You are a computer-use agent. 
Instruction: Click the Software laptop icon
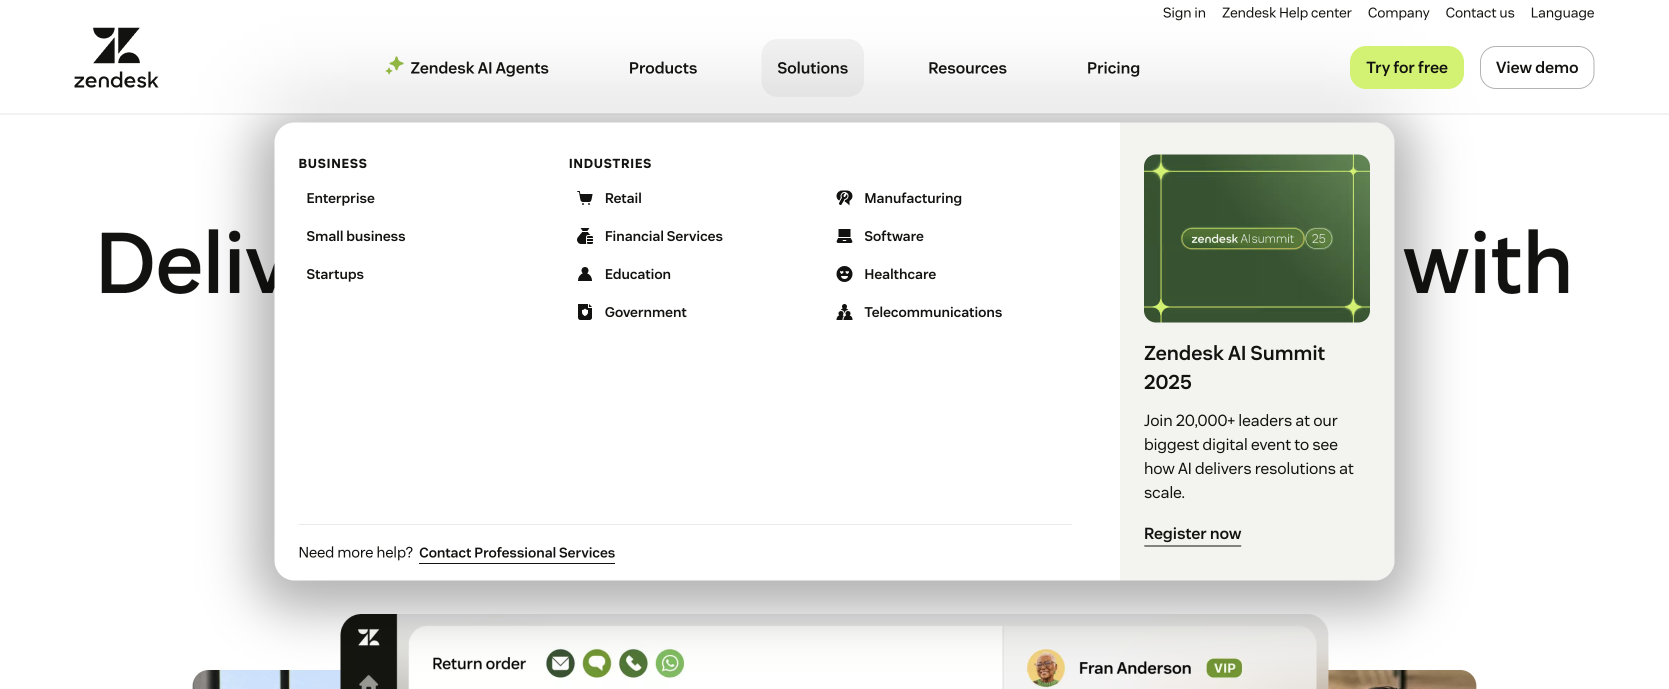click(x=845, y=236)
